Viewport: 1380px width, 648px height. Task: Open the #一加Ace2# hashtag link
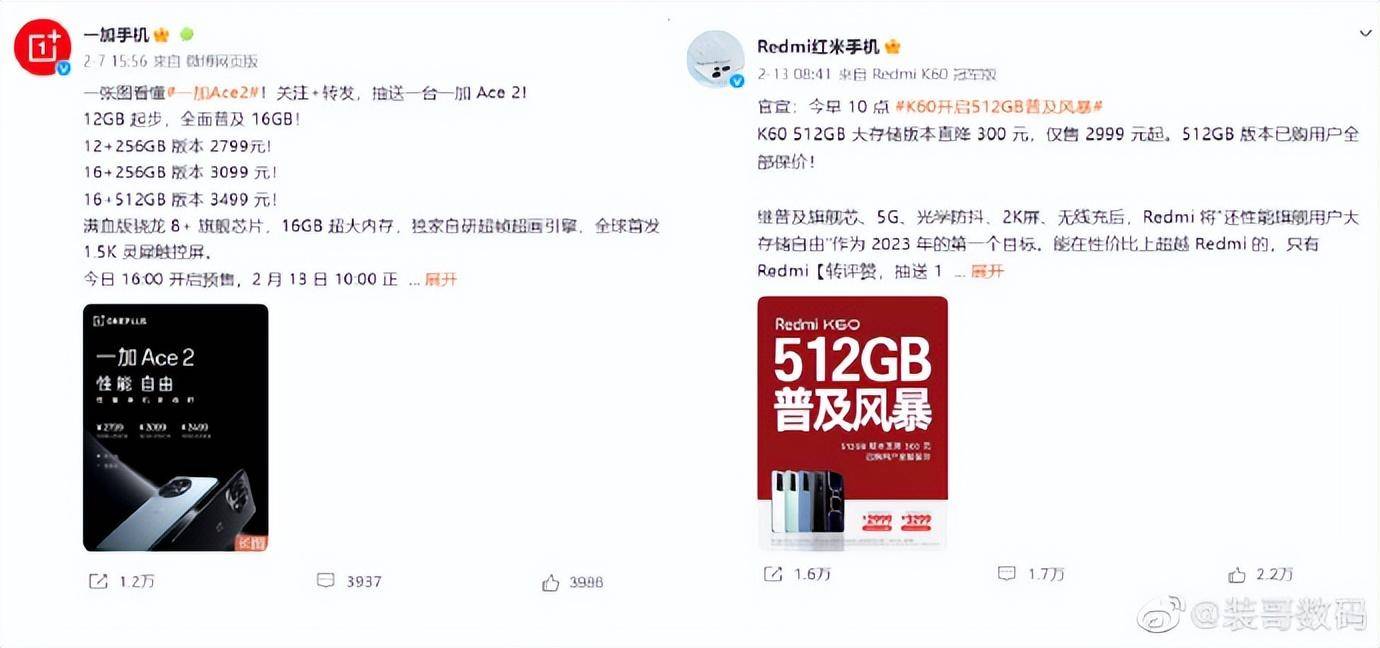[214, 92]
